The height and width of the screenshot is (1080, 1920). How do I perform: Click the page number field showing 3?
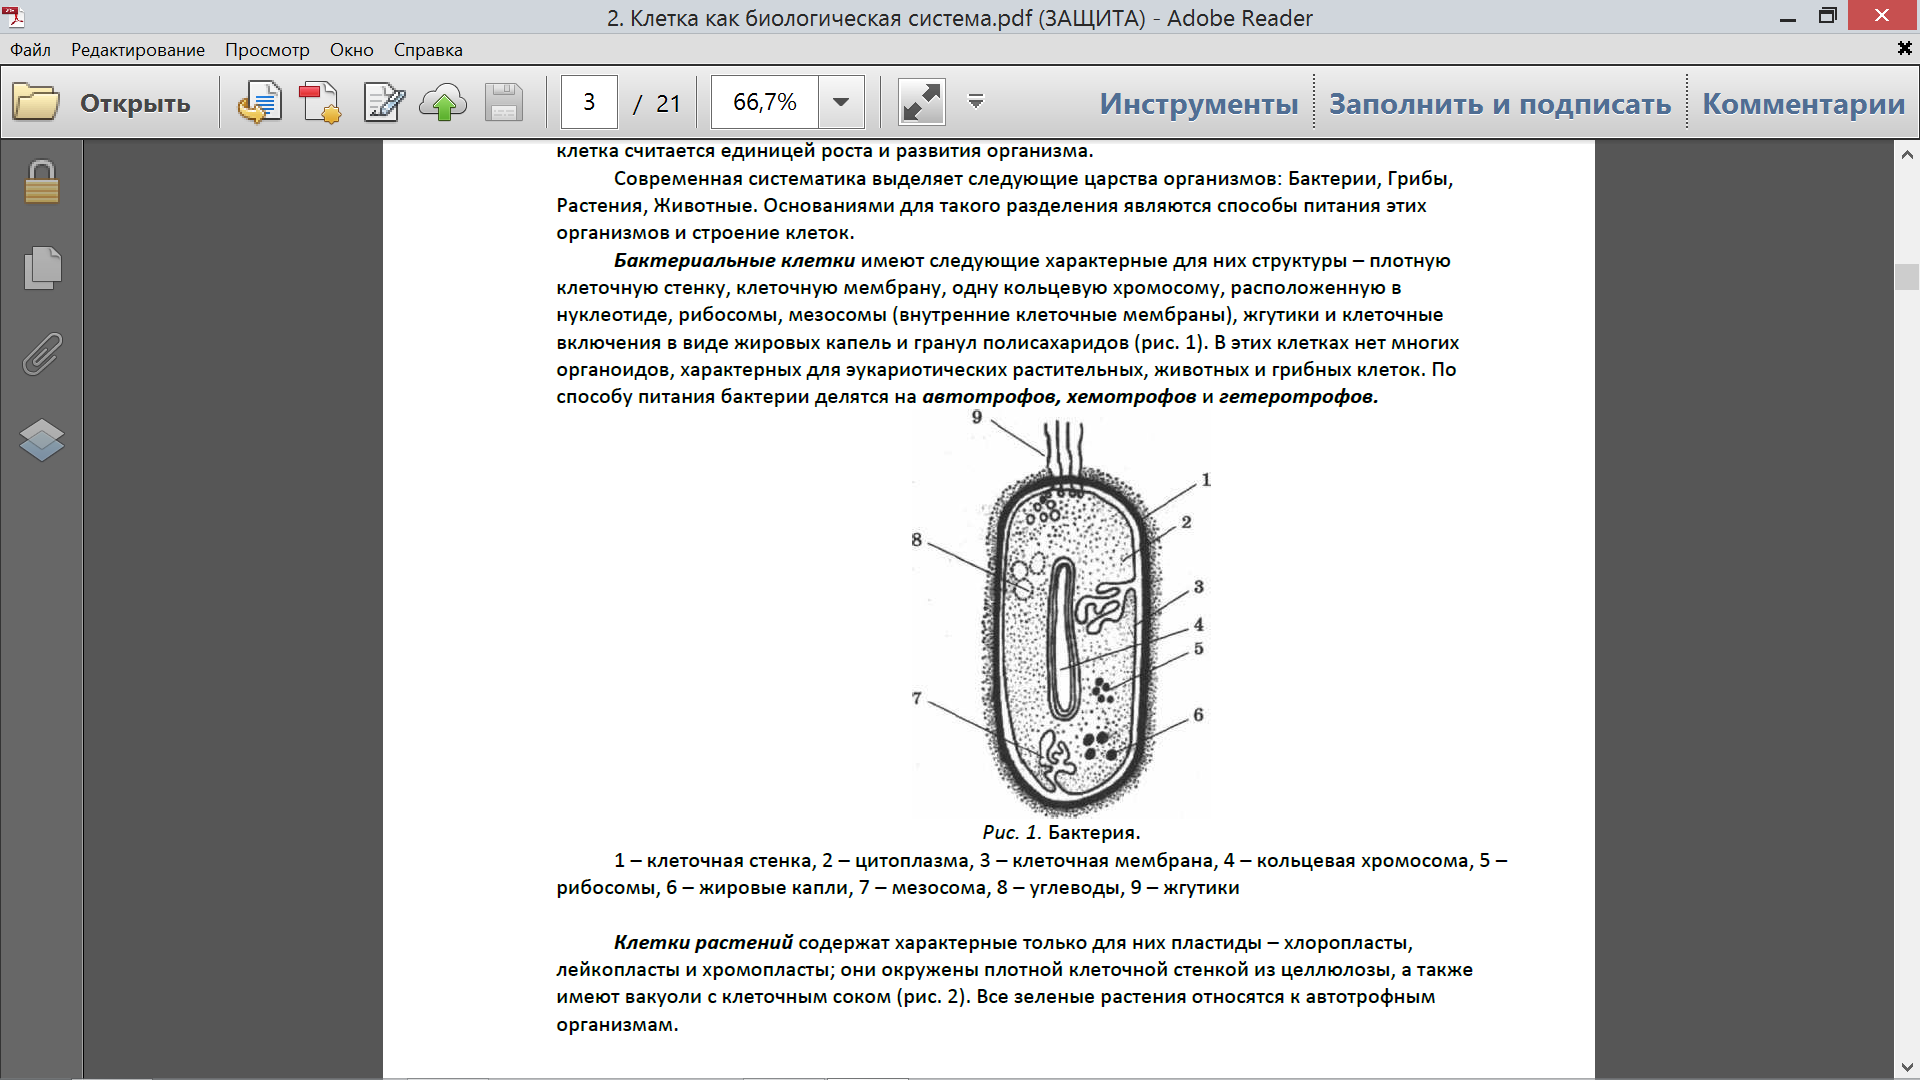589,102
